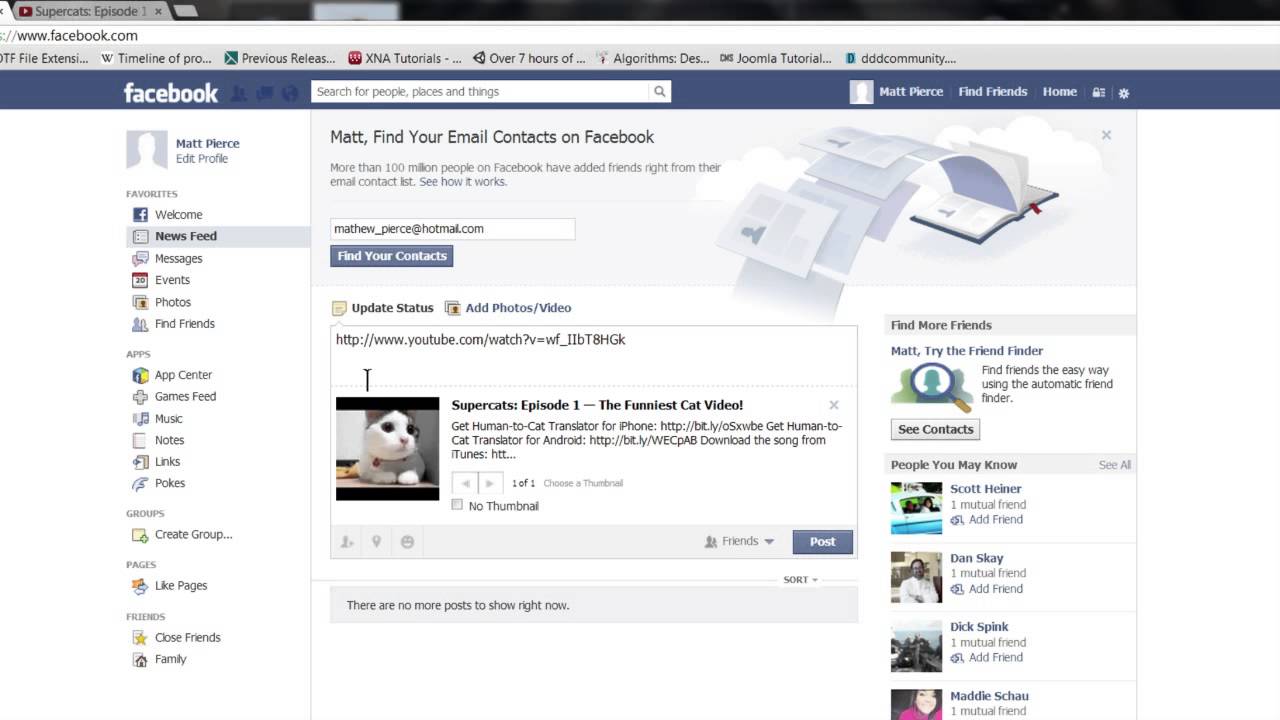This screenshot has height=720, width=1280.
Task: Select next thumbnail arrow
Action: click(489, 483)
